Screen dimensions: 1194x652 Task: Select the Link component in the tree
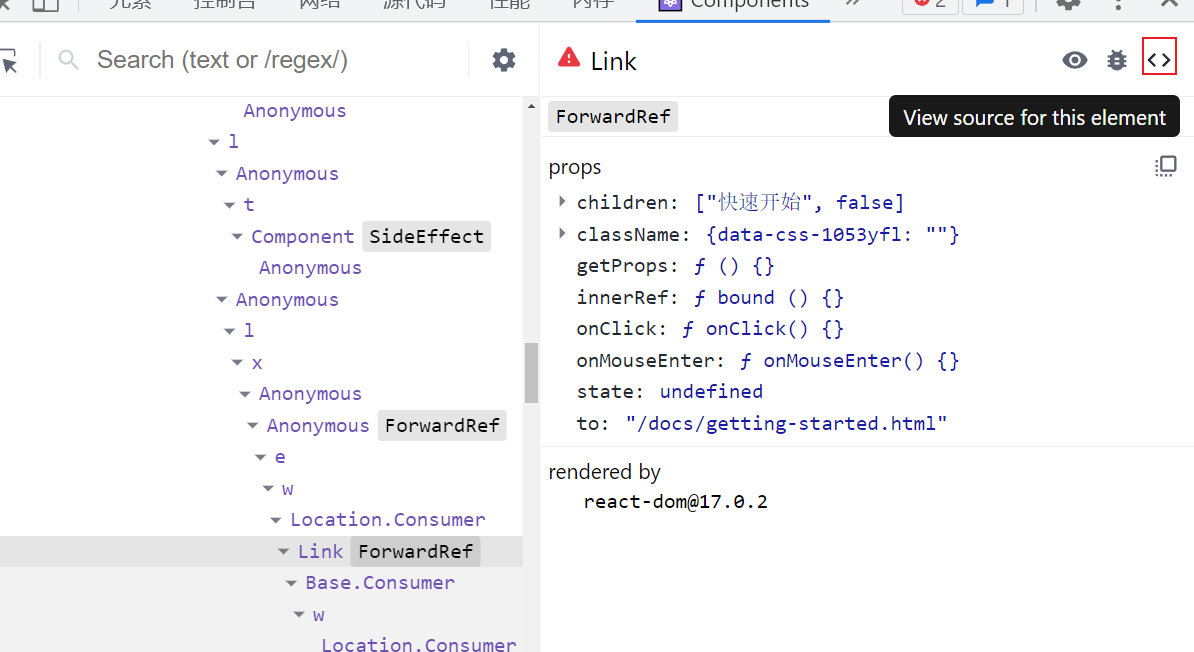click(320, 551)
